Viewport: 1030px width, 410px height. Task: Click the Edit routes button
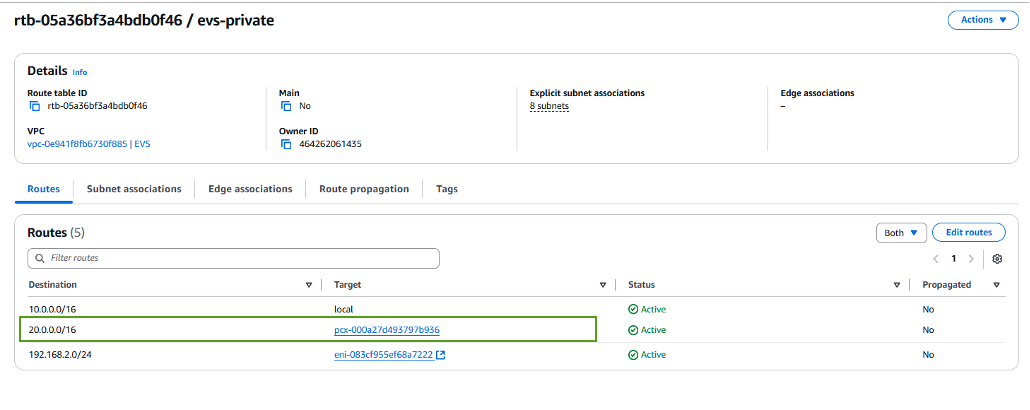(x=968, y=232)
